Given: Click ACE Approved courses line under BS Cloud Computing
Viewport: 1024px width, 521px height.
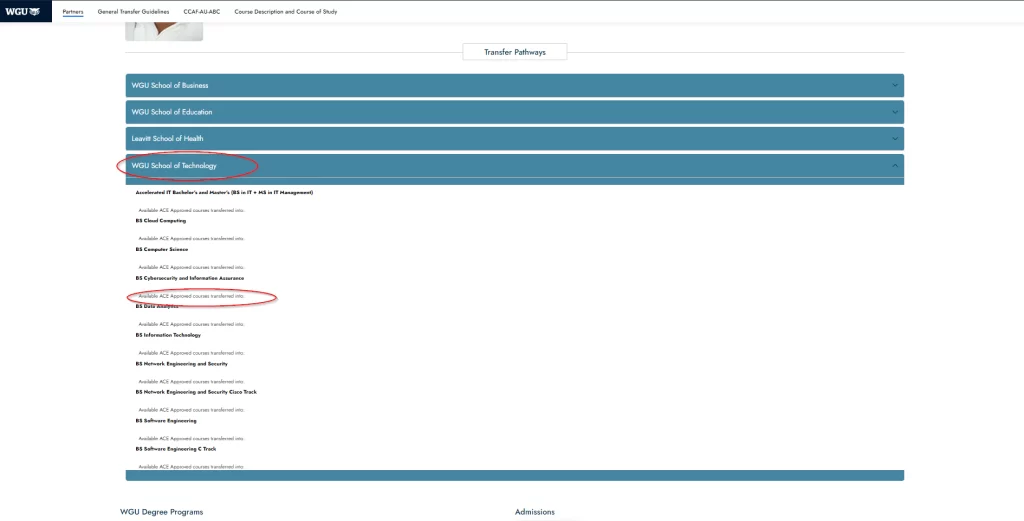Looking at the screenshot, I should [191, 239].
